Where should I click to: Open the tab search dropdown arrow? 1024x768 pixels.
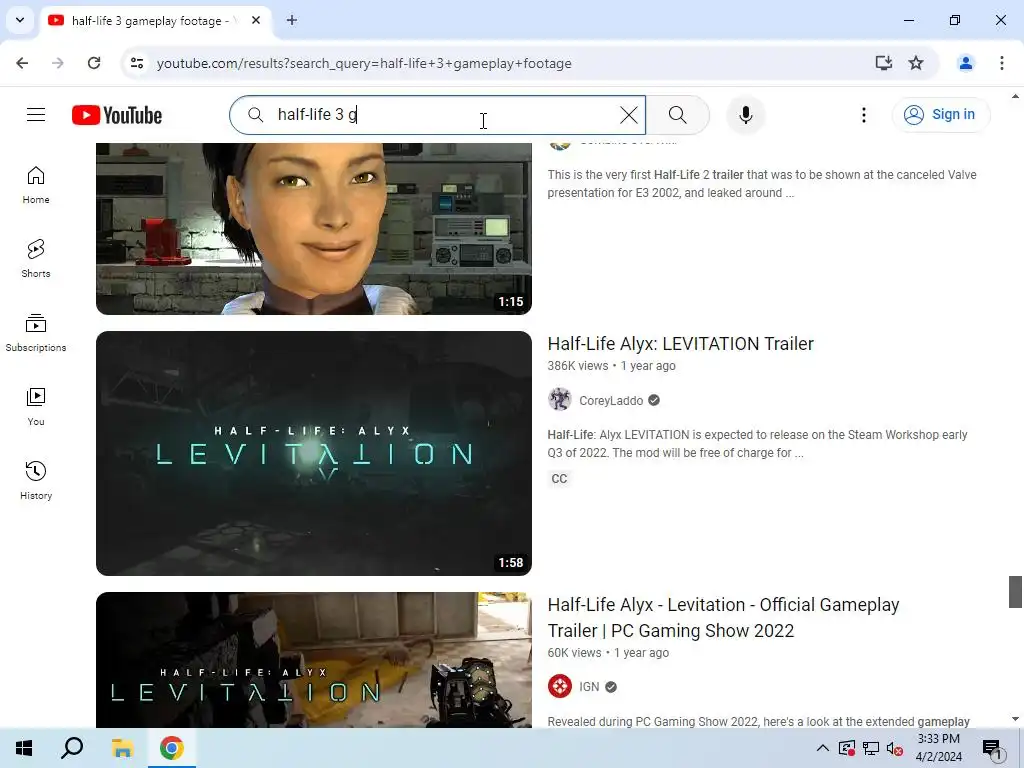(20, 20)
